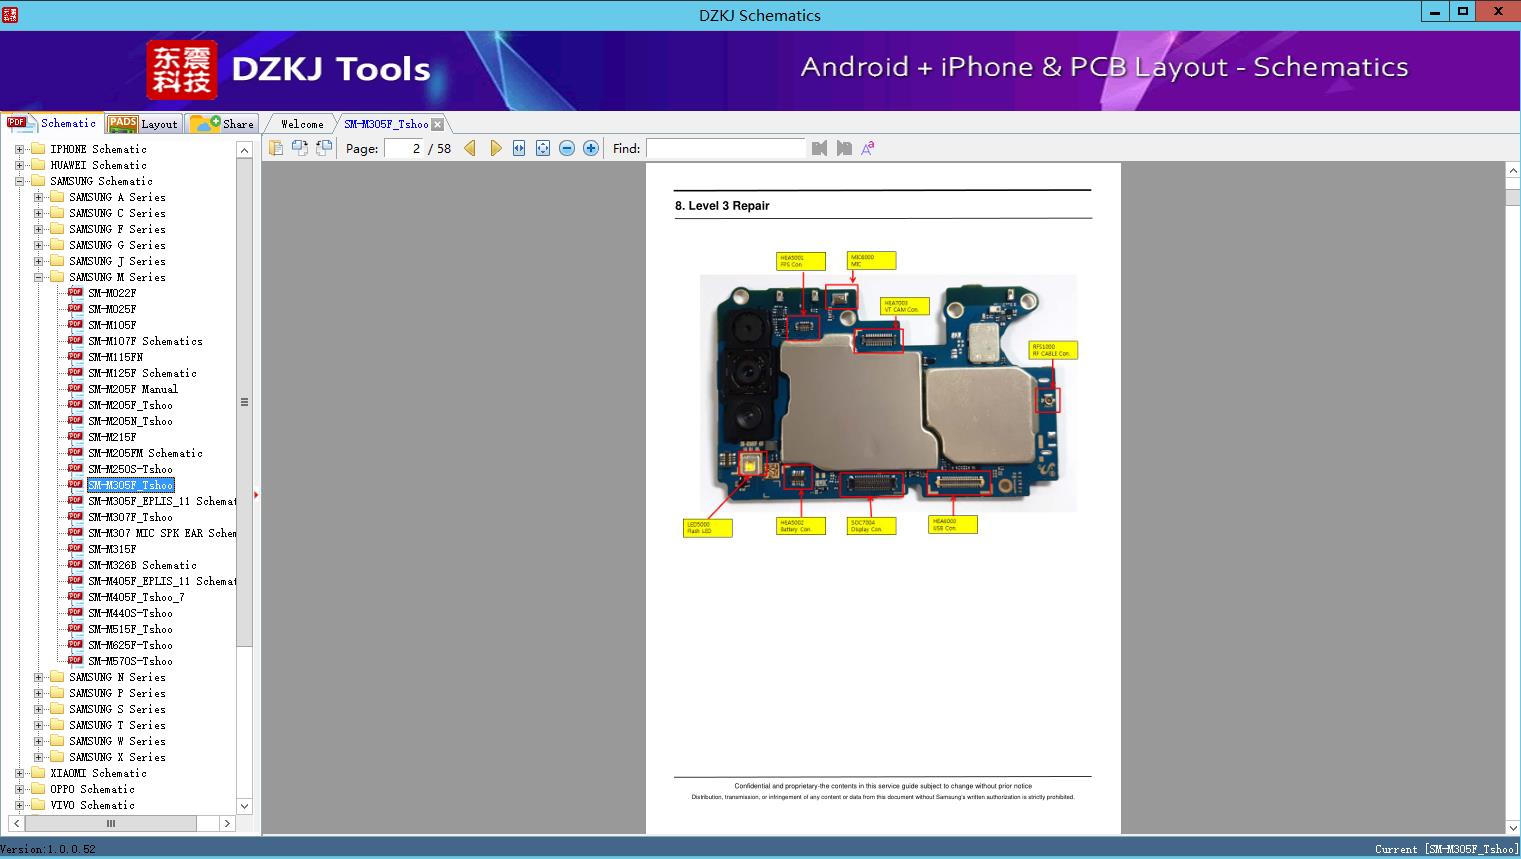Click the red sidebar collapse arrow
This screenshot has height=859, width=1521.
(x=256, y=494)
